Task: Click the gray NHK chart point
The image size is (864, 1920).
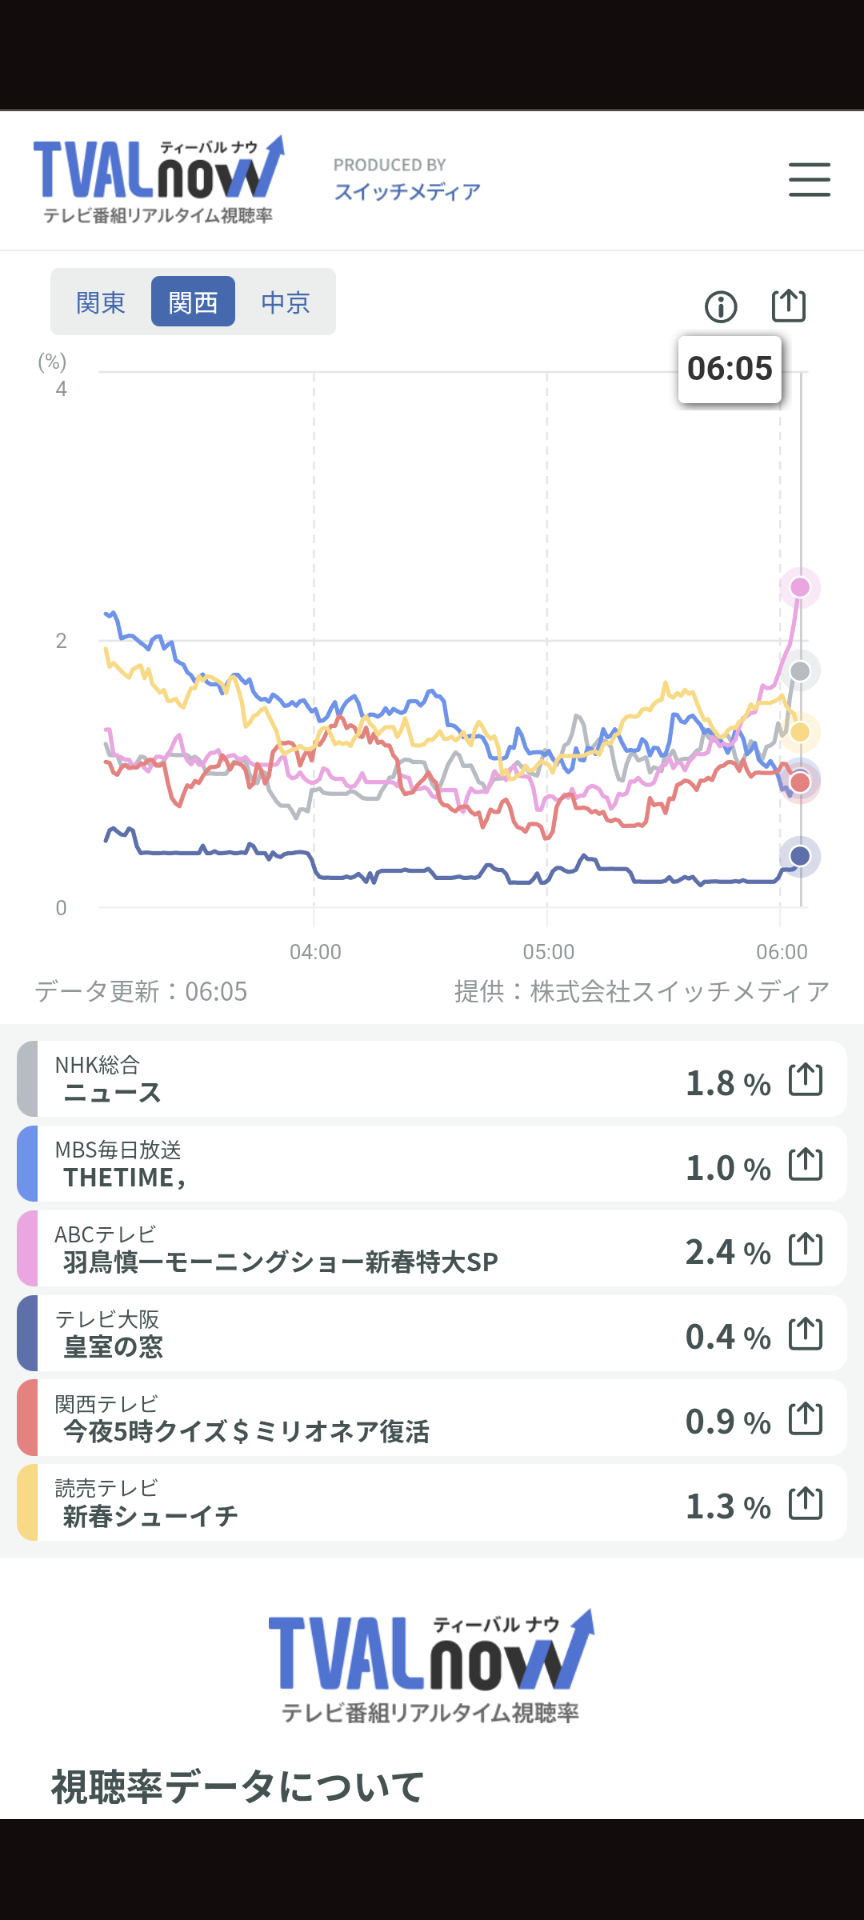Action: click(x=800, y=671)
